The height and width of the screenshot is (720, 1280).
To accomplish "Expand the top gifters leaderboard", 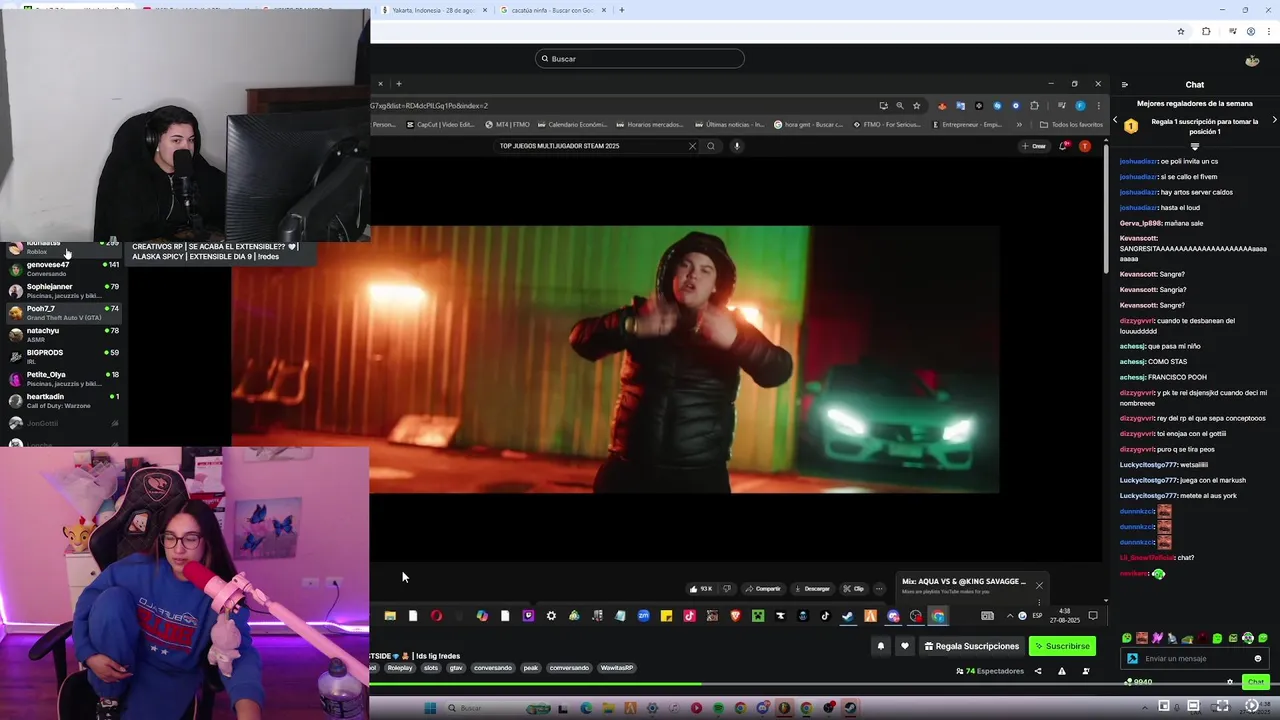I will coord(1194,146).
